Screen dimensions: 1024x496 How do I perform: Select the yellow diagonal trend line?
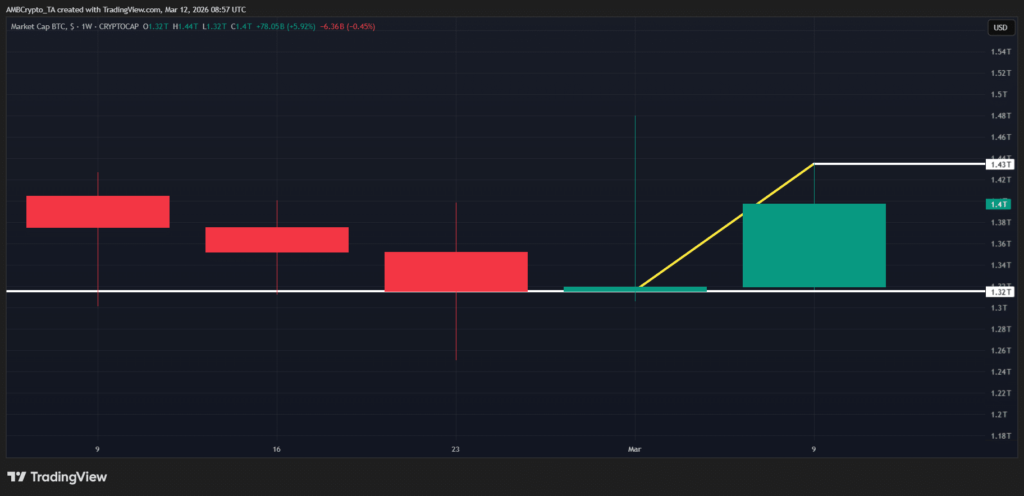click(x=726, y=226)
